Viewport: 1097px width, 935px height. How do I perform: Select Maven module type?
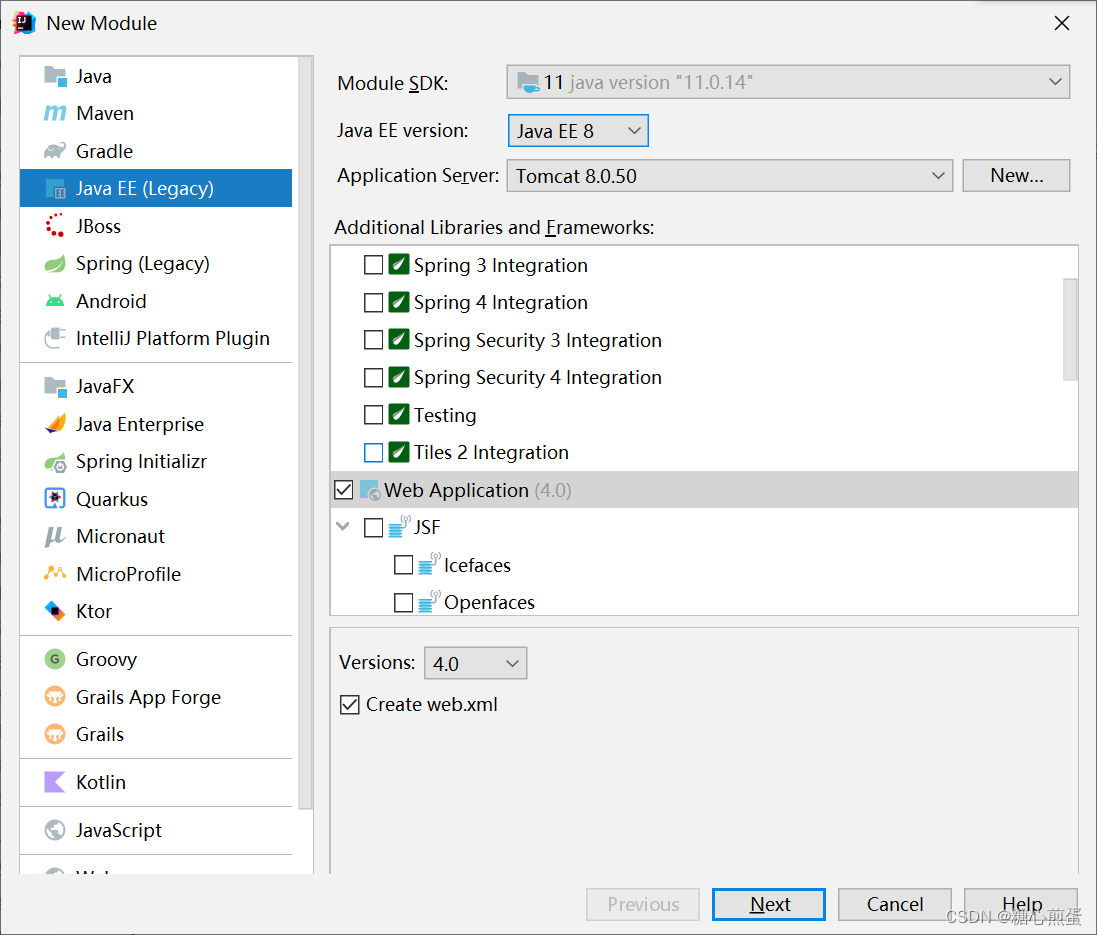pos(156,113)
